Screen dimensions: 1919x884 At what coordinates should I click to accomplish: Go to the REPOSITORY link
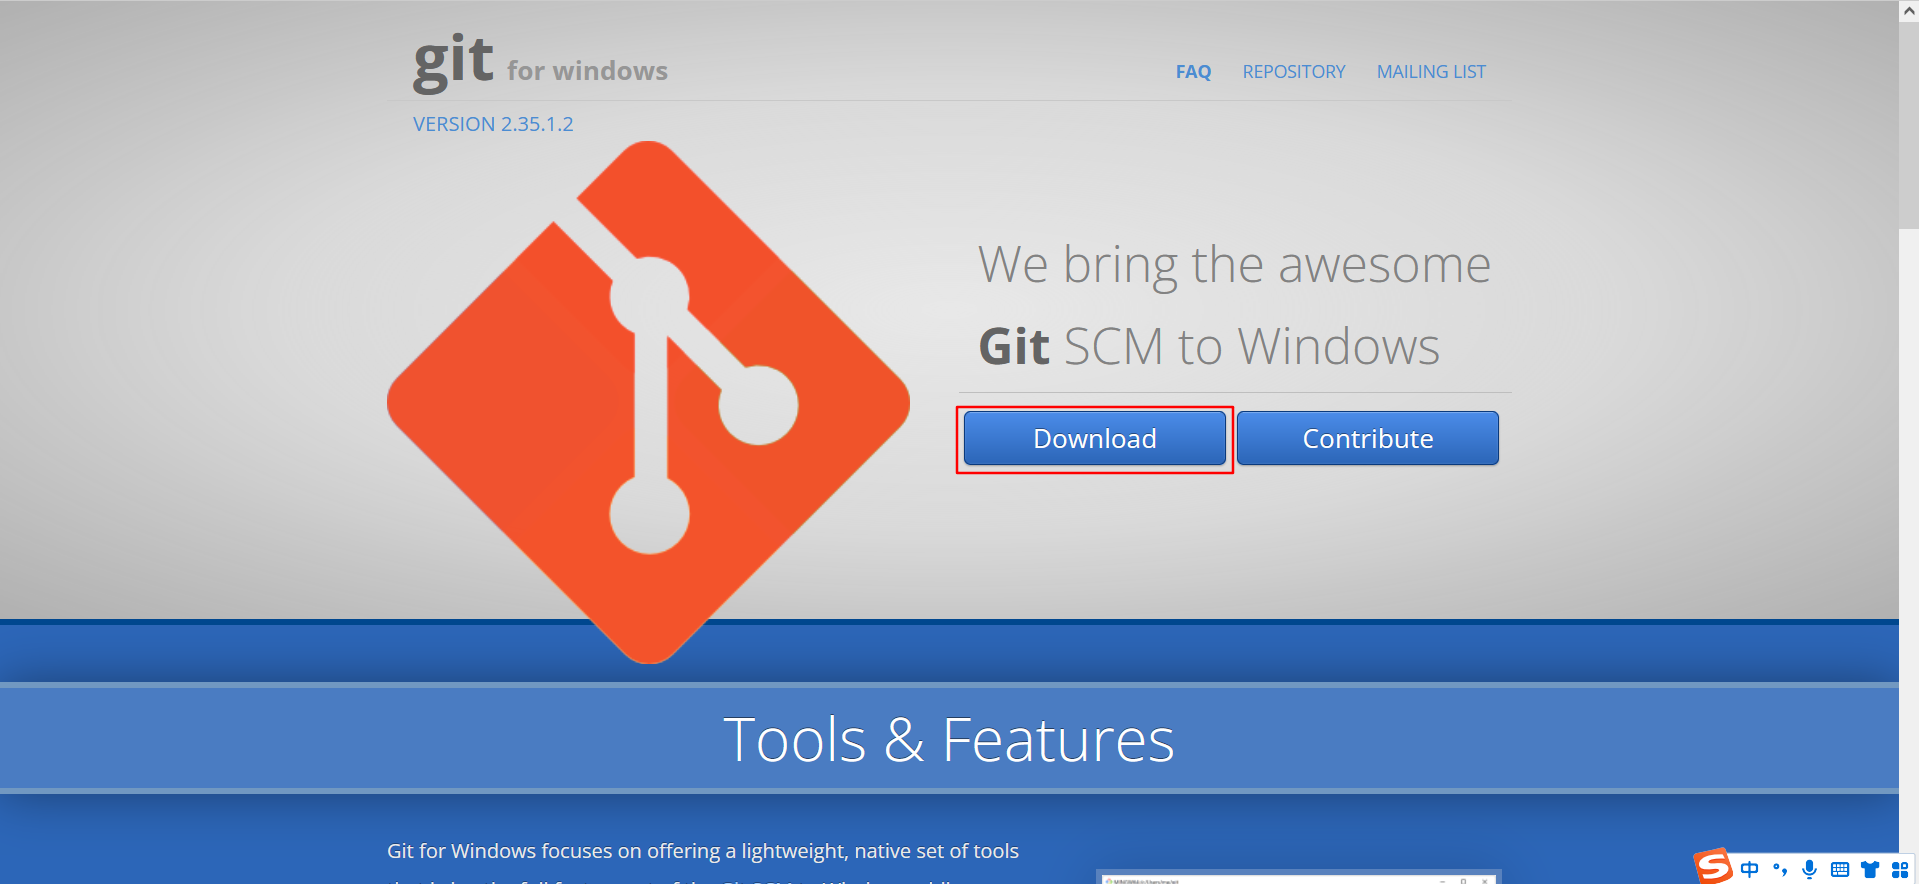coord(1294,72)
